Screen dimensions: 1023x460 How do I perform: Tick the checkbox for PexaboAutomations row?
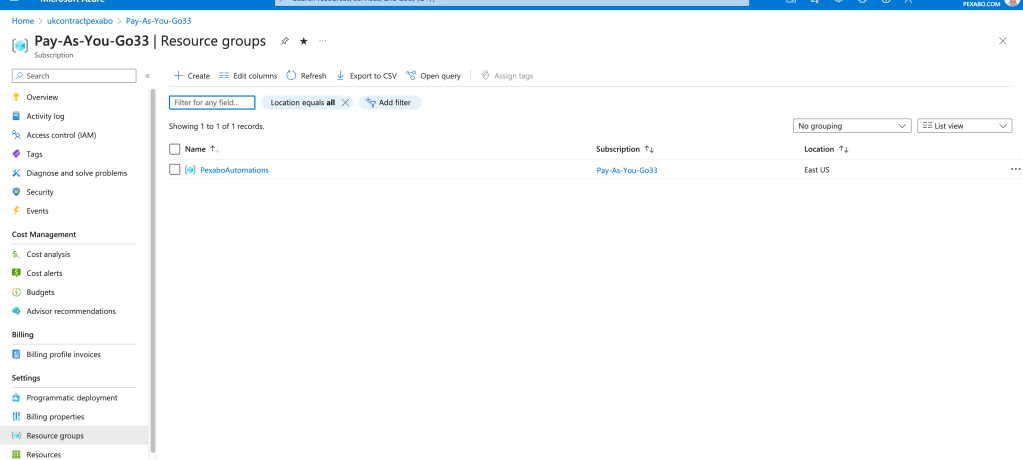coord(174,170)
